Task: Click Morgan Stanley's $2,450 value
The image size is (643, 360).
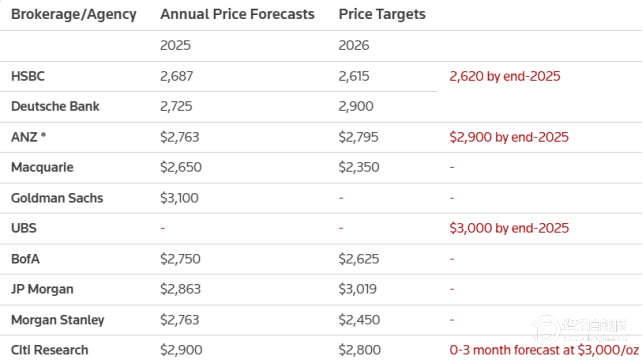Action: (359, 320)
